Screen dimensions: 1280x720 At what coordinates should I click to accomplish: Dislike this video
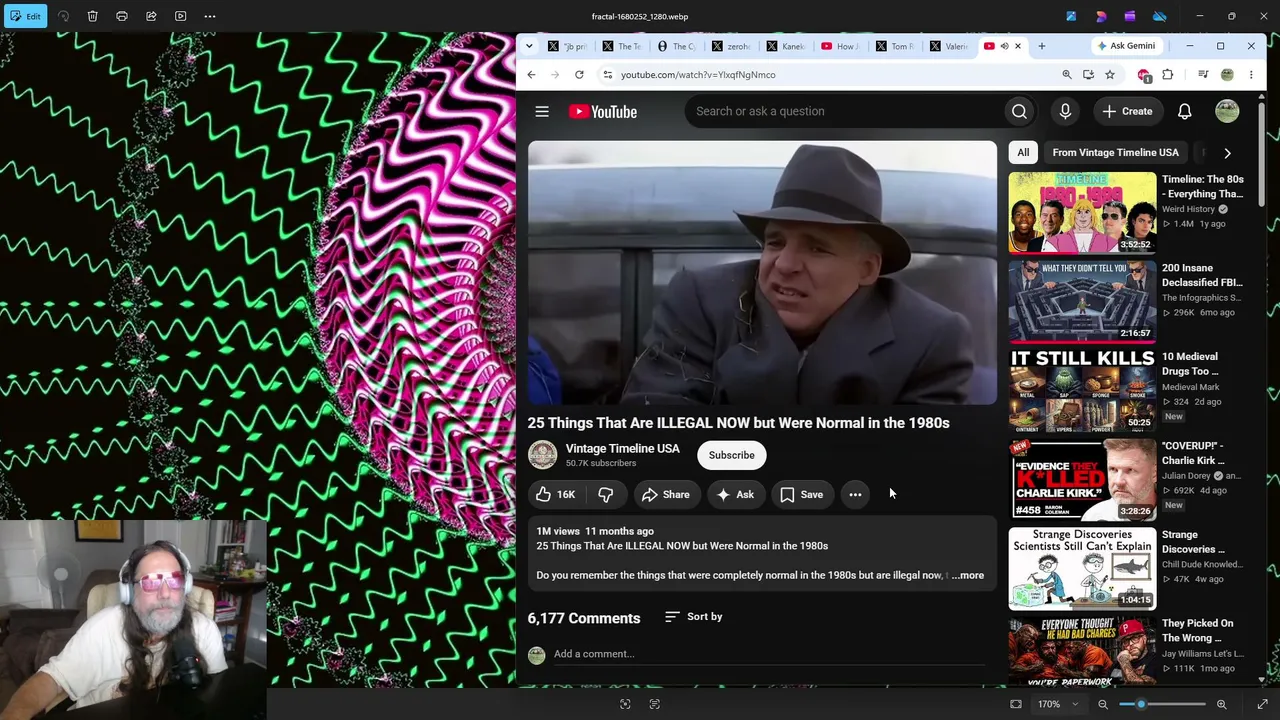click(x=606, y=495)
